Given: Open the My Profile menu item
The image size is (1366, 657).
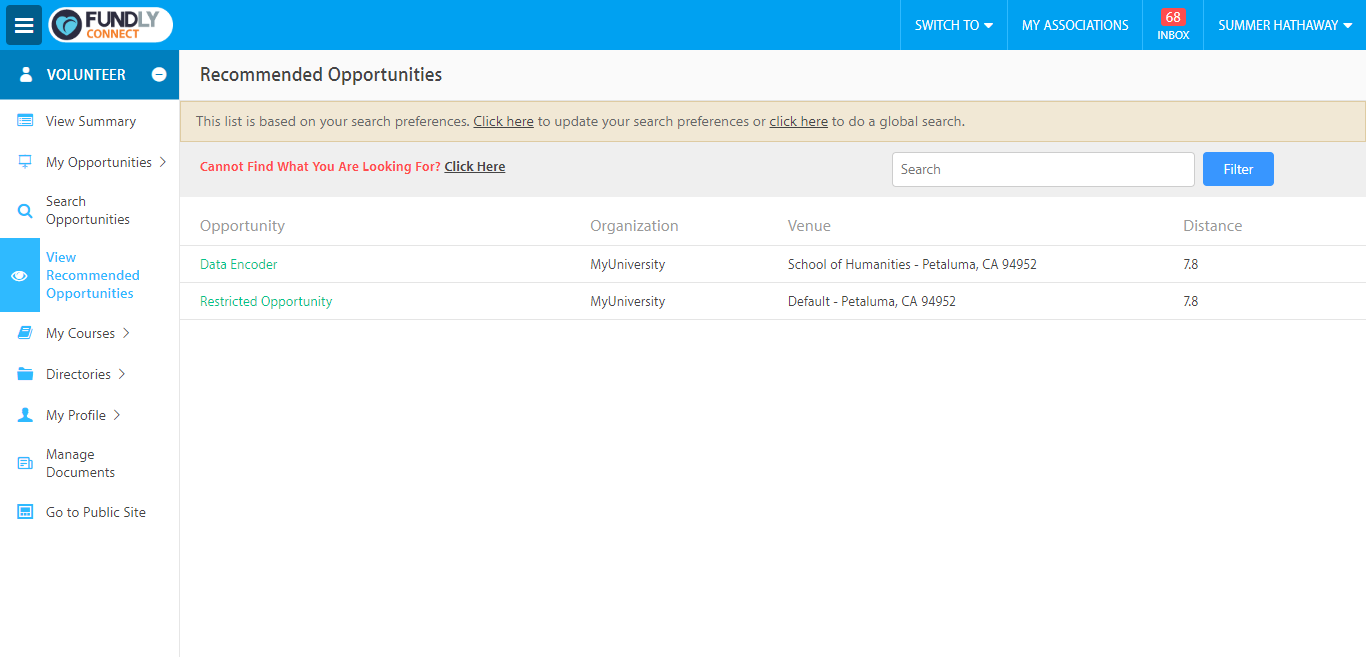Looking at the screenshot, I should pyautogui.click(x=76, y=415).
